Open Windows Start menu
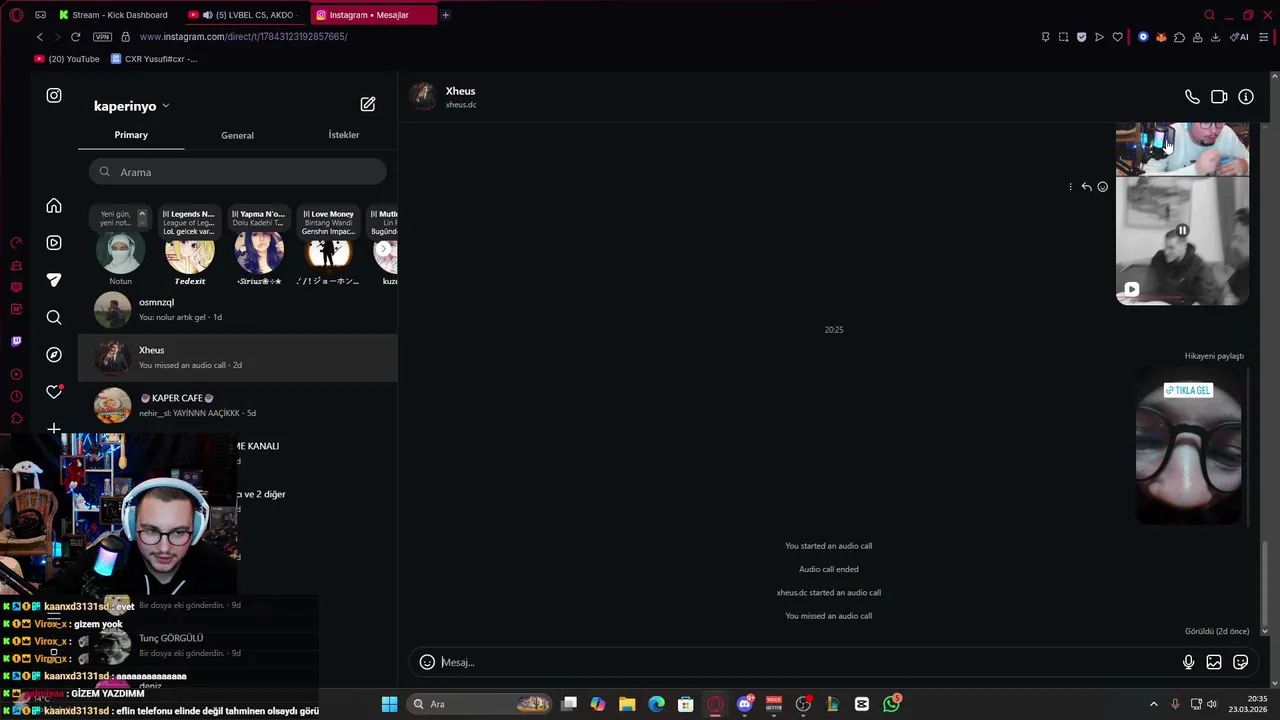Viewport: 1280px width, 720px height. [389, 704]
